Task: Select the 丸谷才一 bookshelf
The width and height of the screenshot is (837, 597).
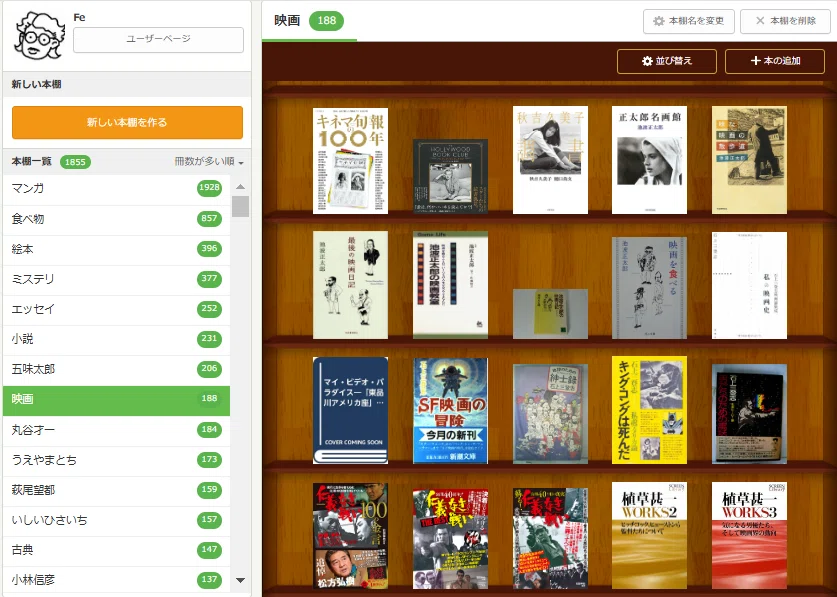Action: click(x=116, y=429)
